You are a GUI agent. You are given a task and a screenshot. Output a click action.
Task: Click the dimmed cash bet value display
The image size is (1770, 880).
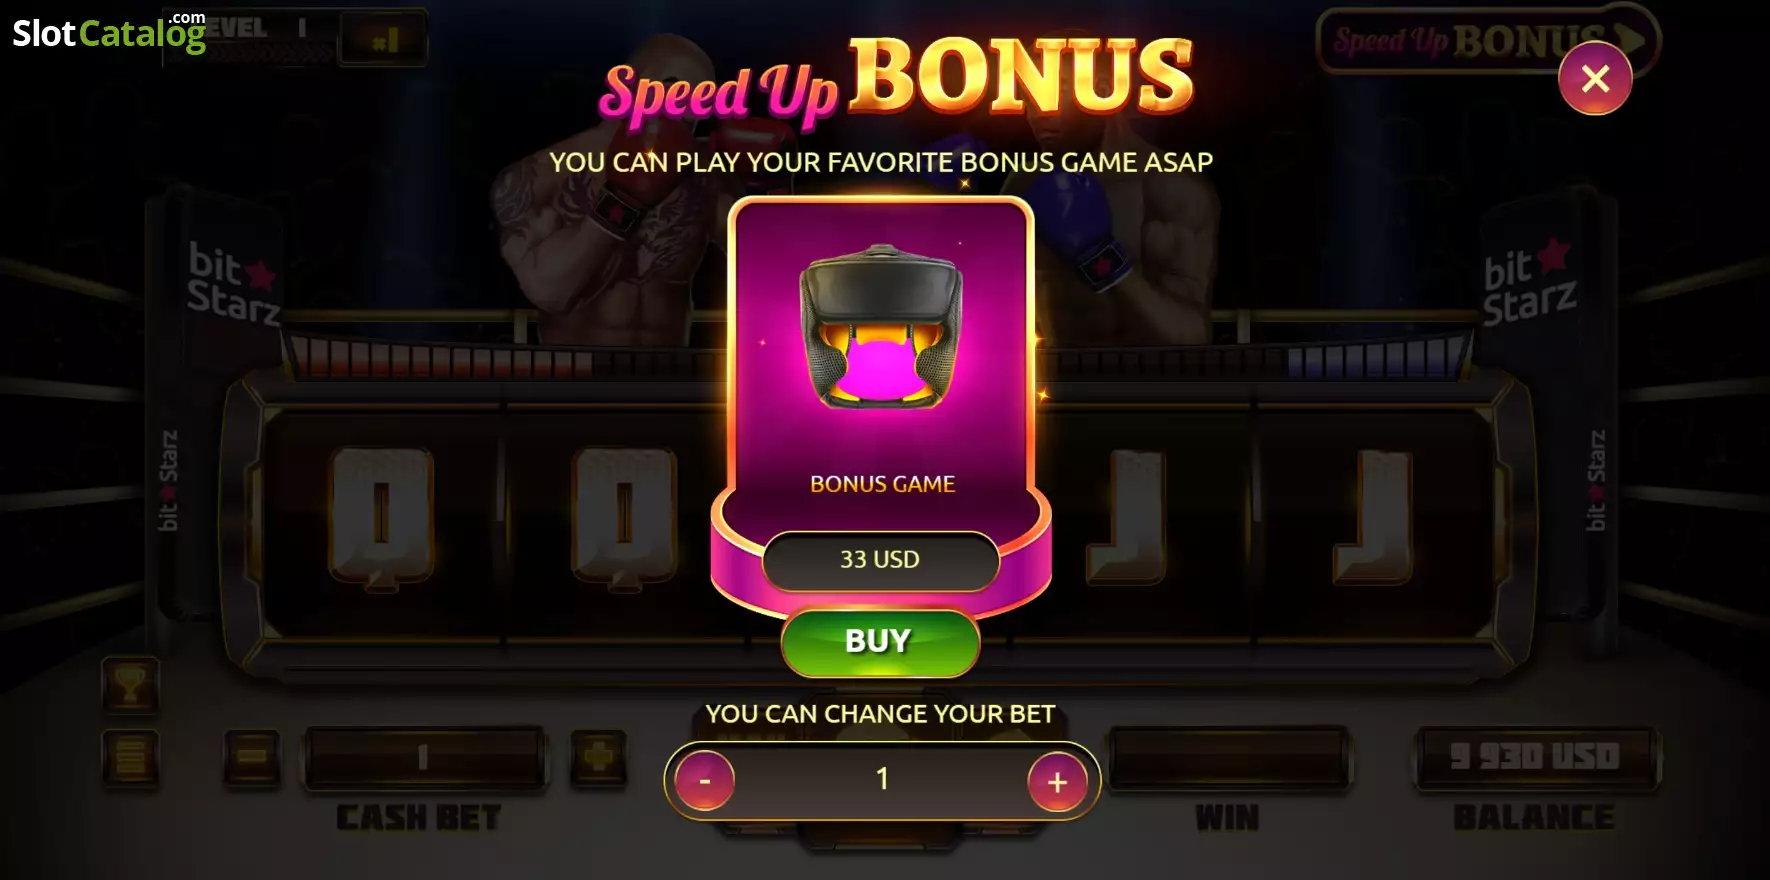[x=424, y=758]
